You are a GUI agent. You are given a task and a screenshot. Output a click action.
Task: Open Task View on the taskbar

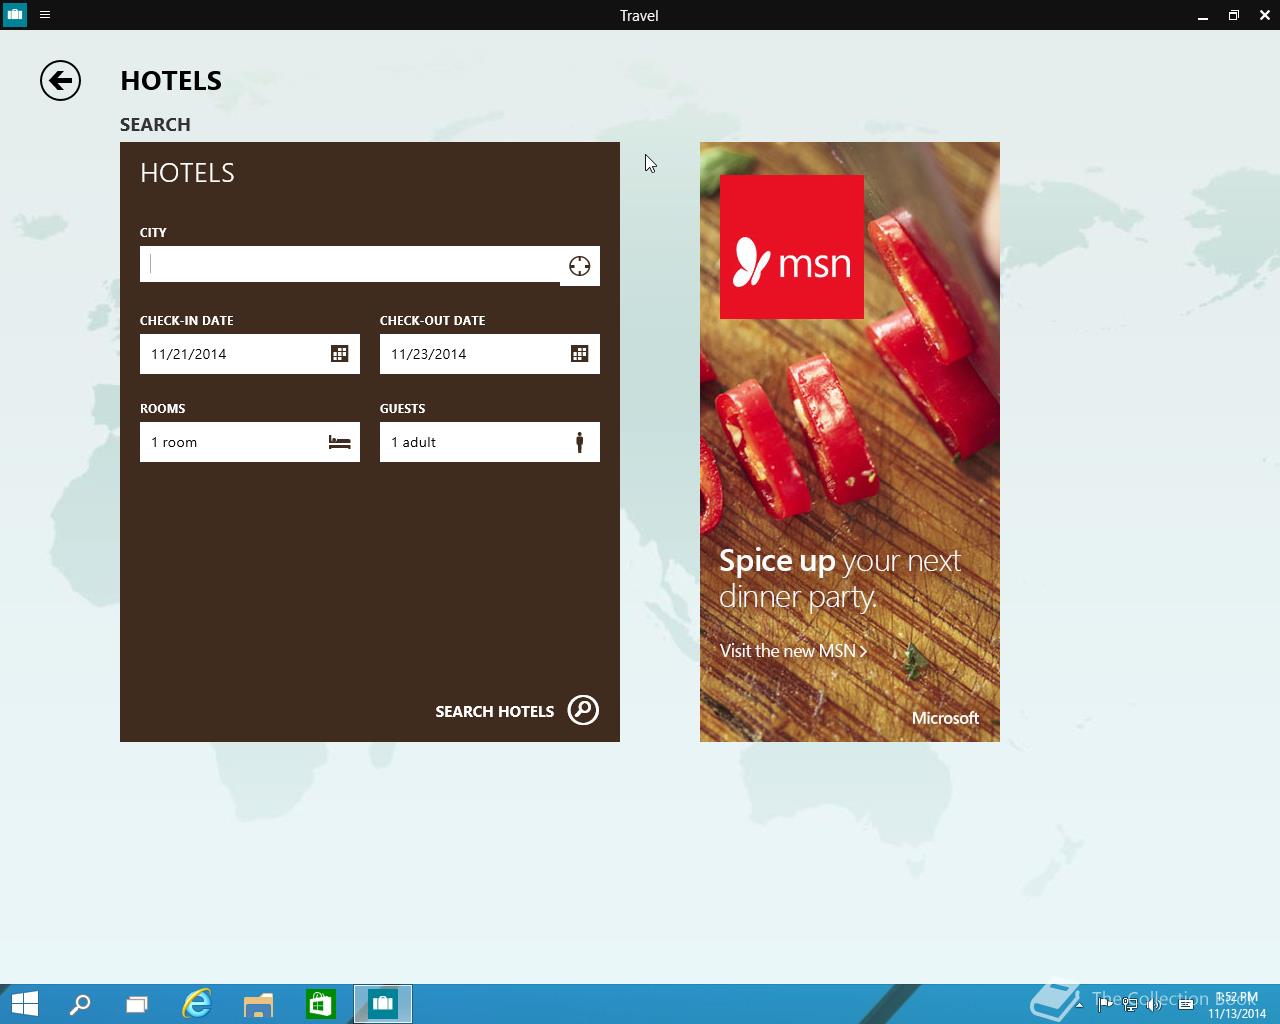(137, 1004)
